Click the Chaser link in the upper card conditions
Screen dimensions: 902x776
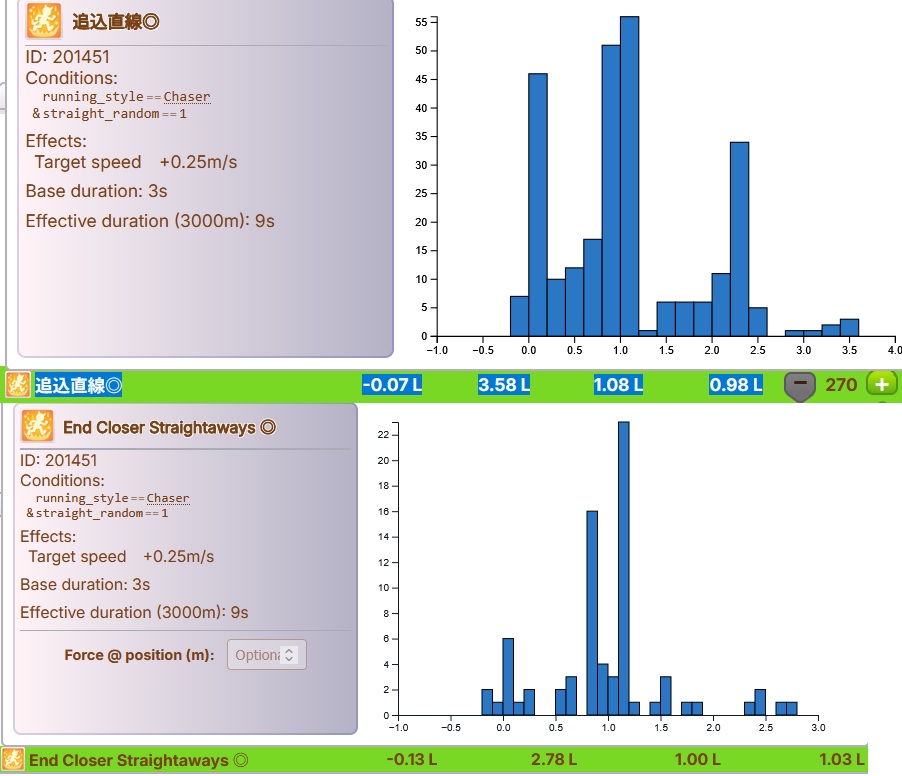point(187,97)
